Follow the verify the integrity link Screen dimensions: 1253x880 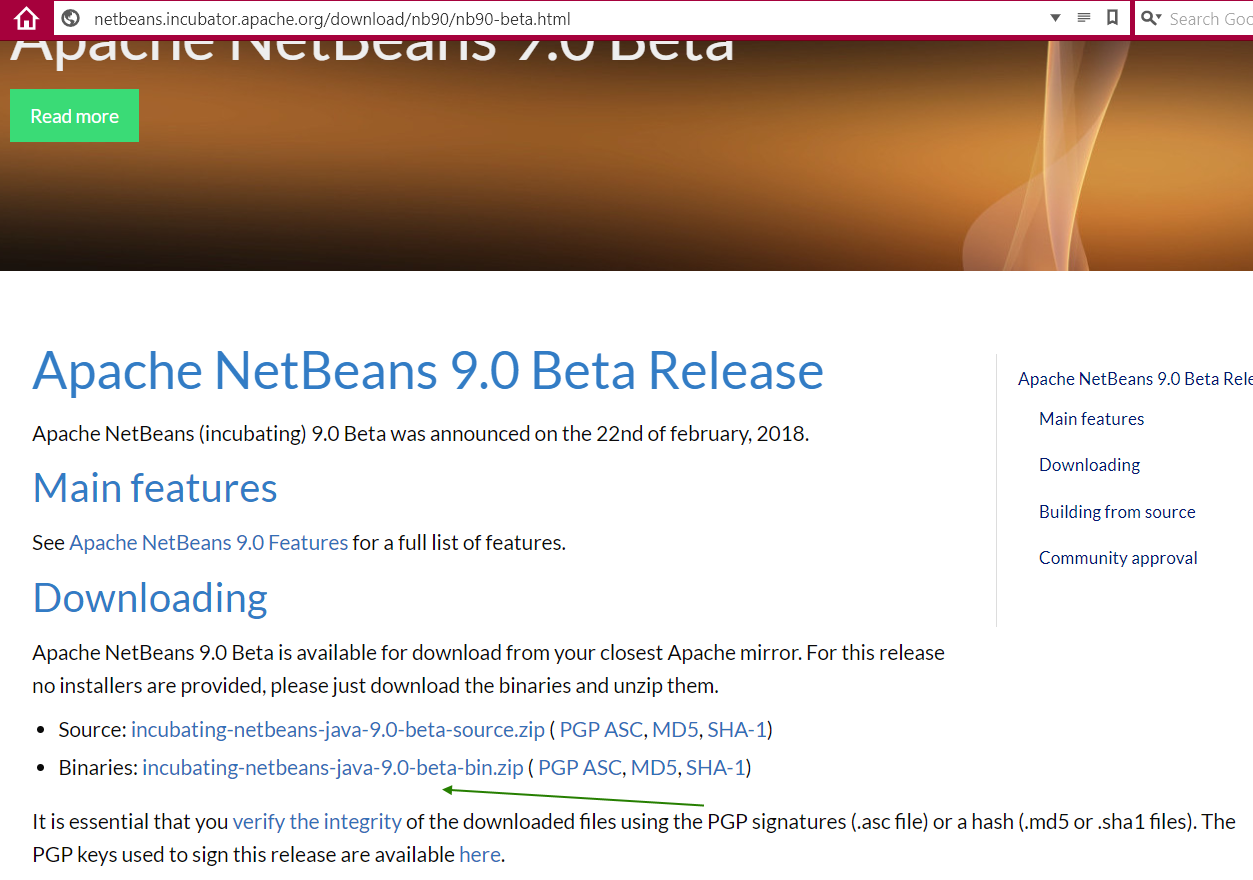317,821
